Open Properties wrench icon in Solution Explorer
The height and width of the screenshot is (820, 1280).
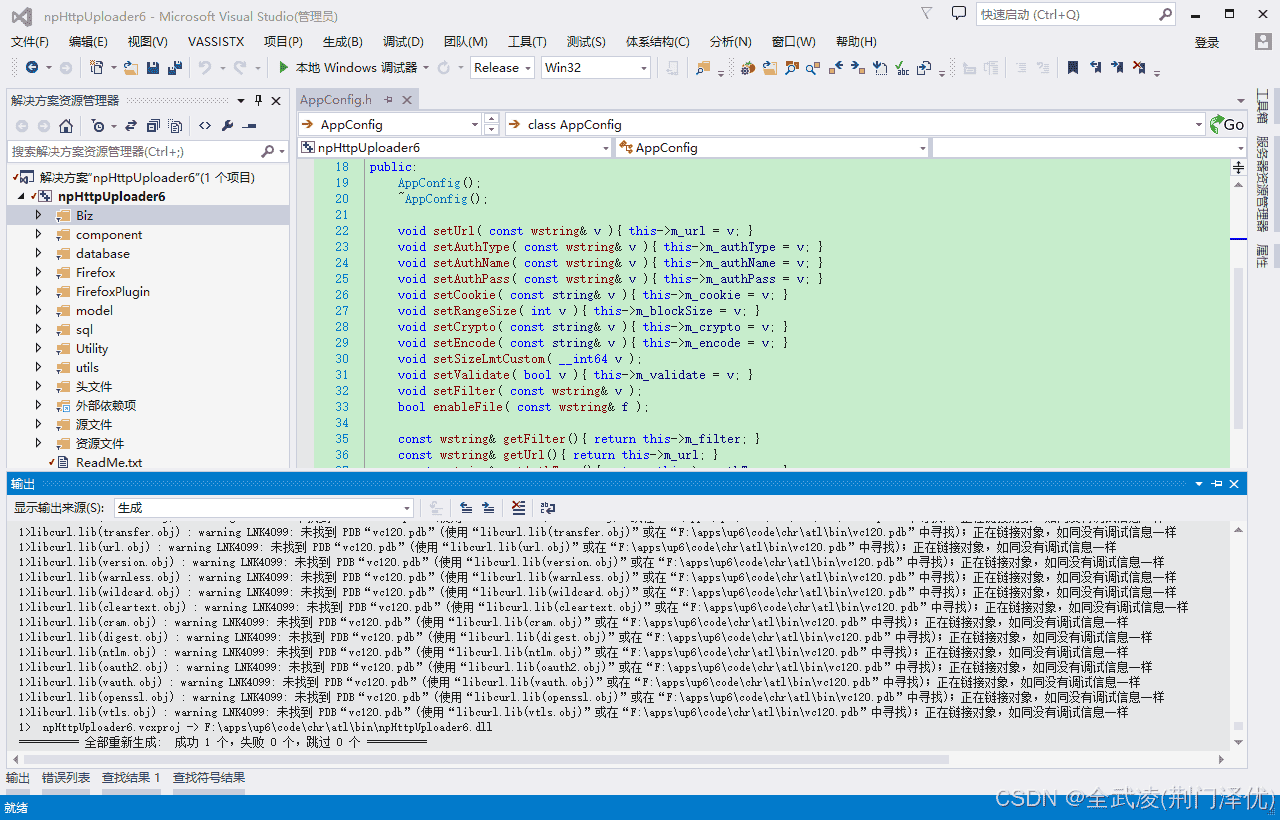[227, 126]
